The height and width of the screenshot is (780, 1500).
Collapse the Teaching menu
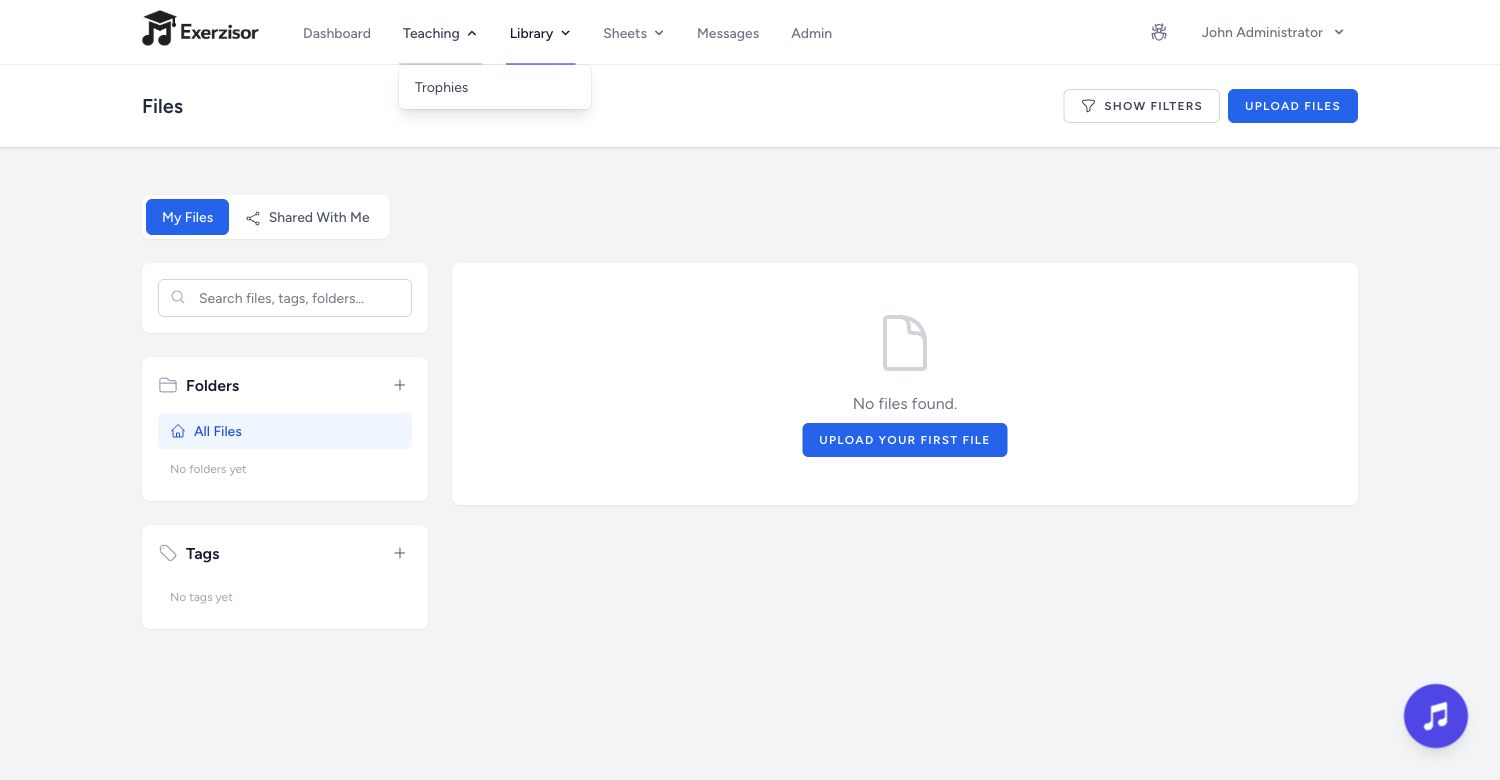440,33
